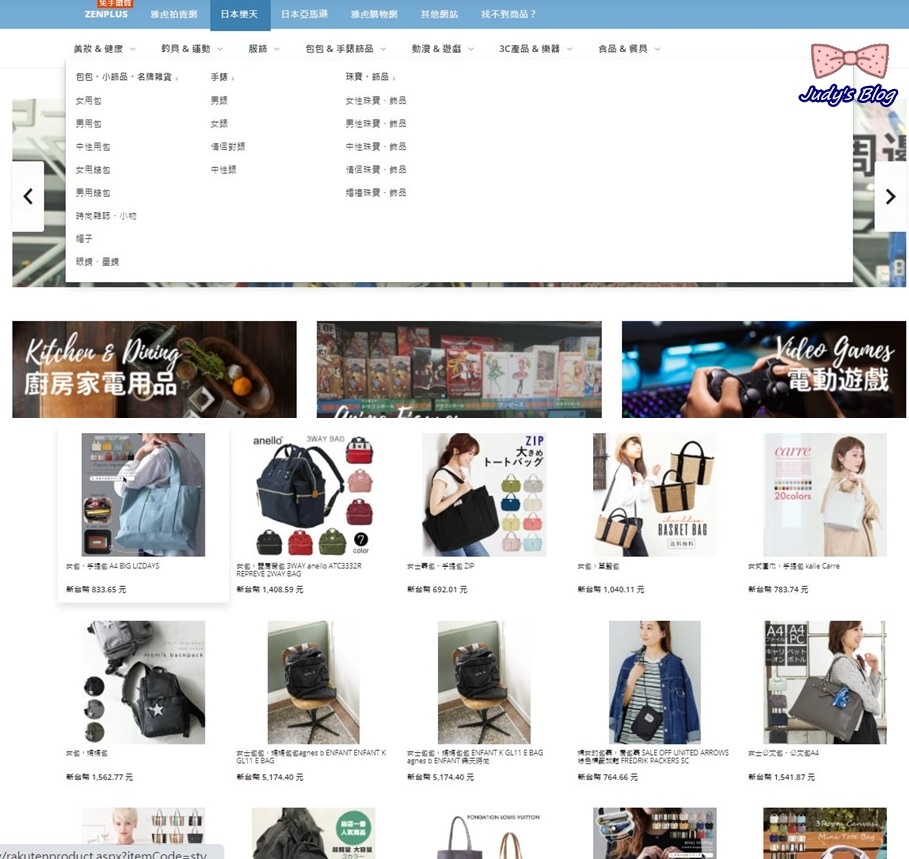The height and width of the screenshot is (859, 909).
Task: View the ZIP tote bag product image
Action: (484, 494)
